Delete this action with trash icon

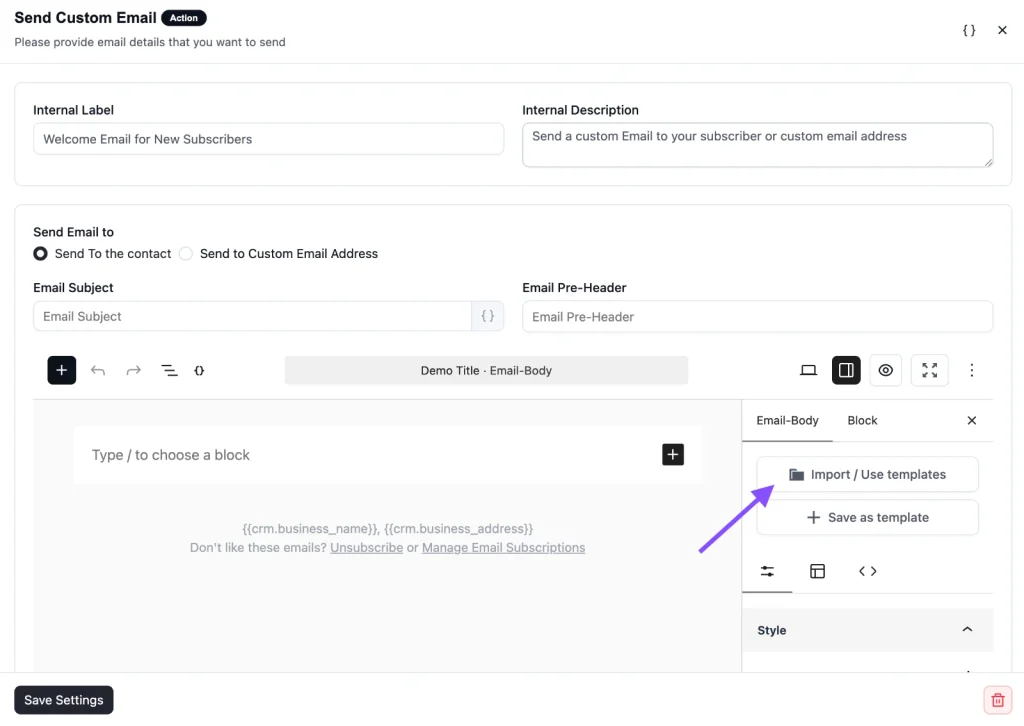point(998,700)
